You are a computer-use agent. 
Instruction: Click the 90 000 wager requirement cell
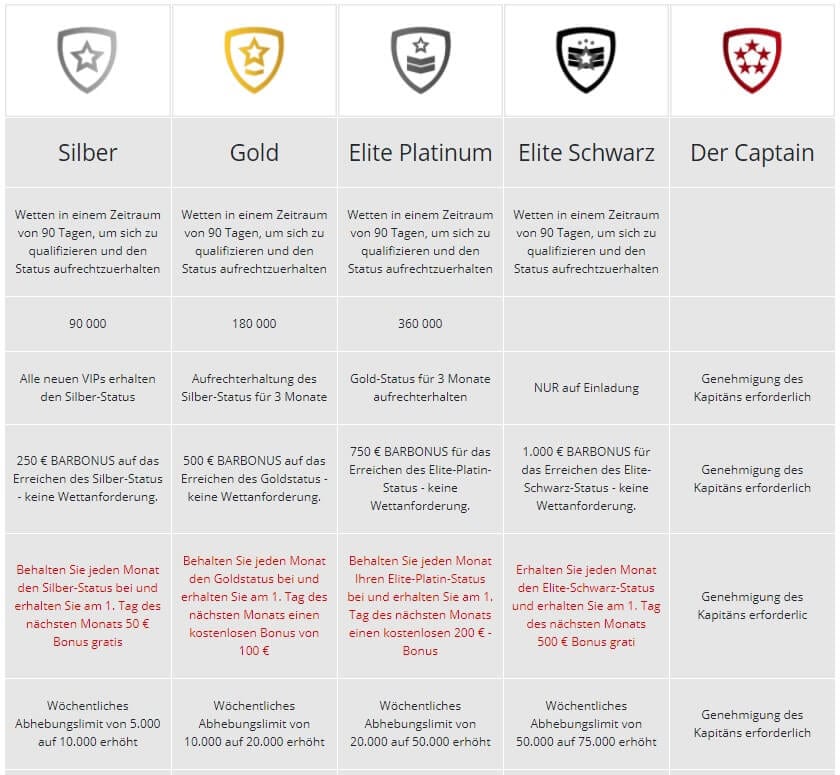[x=87, y=324]
